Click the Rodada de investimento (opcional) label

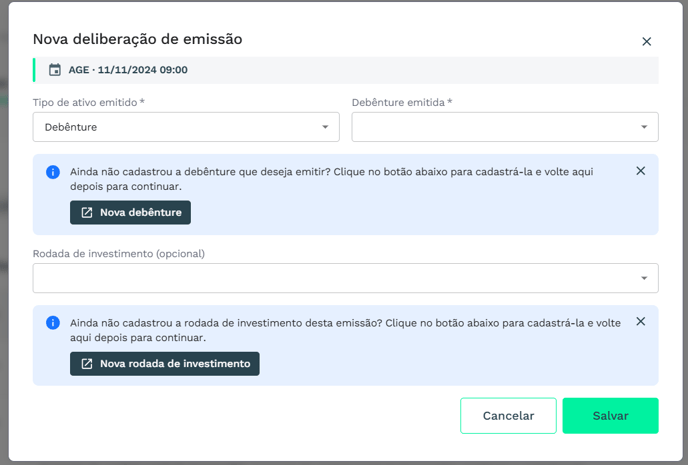tap(118, 253)
